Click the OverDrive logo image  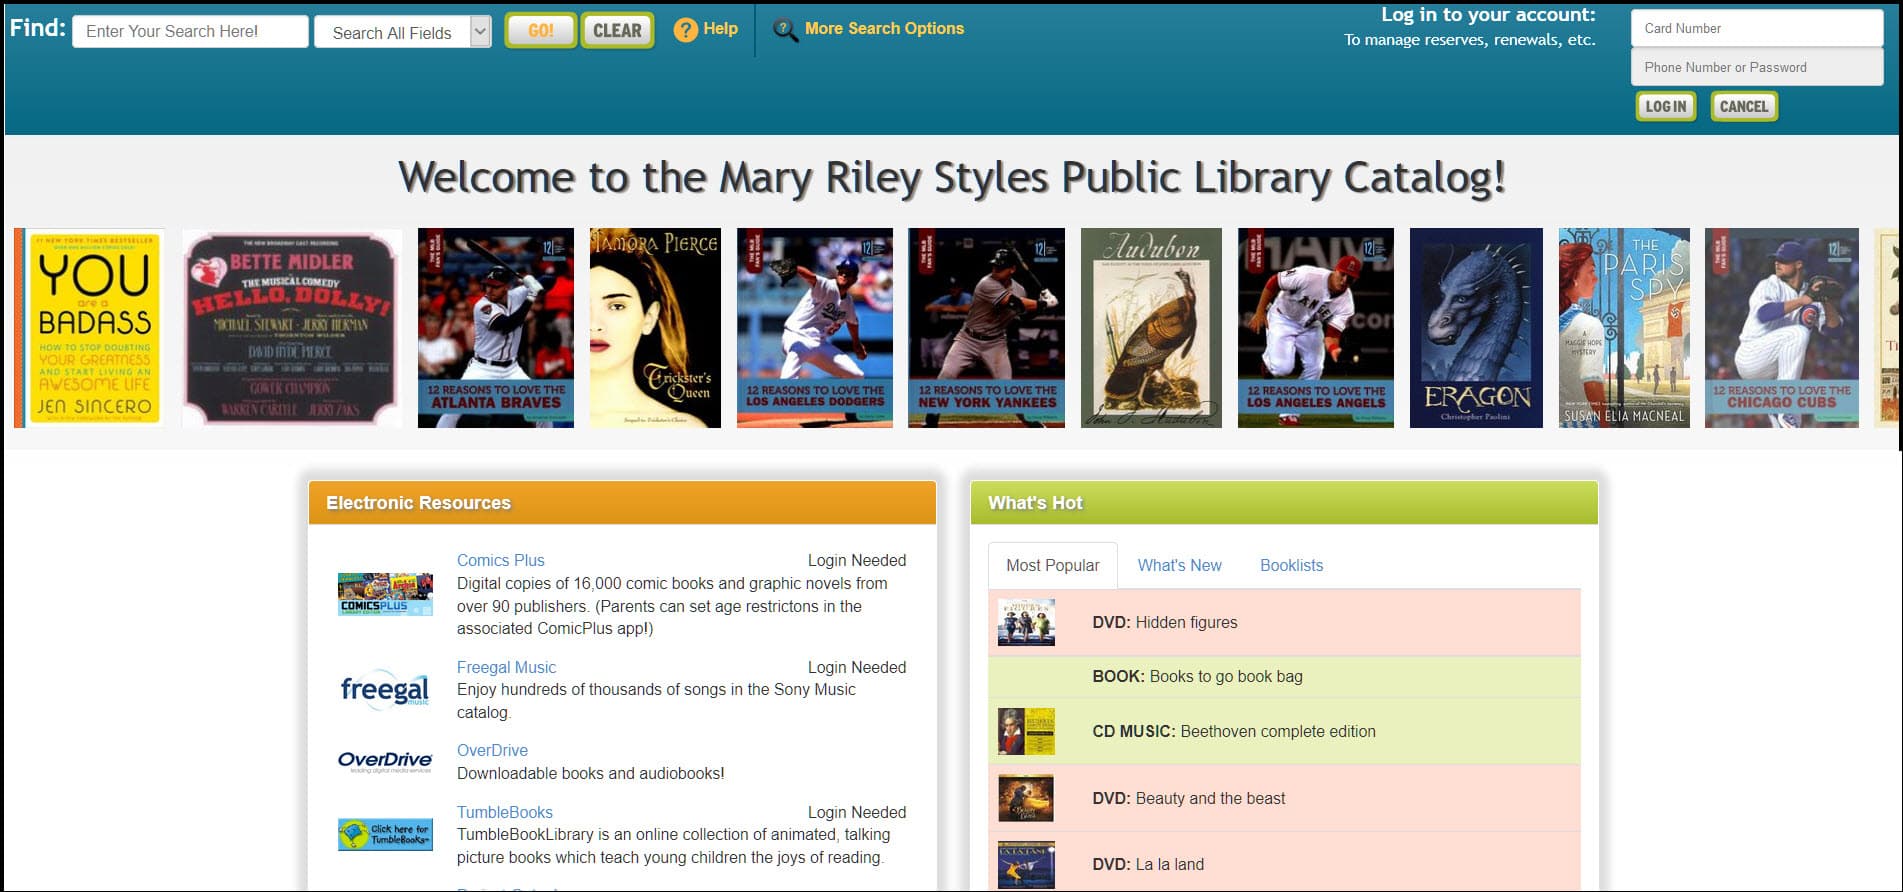[x=385, y=761]
